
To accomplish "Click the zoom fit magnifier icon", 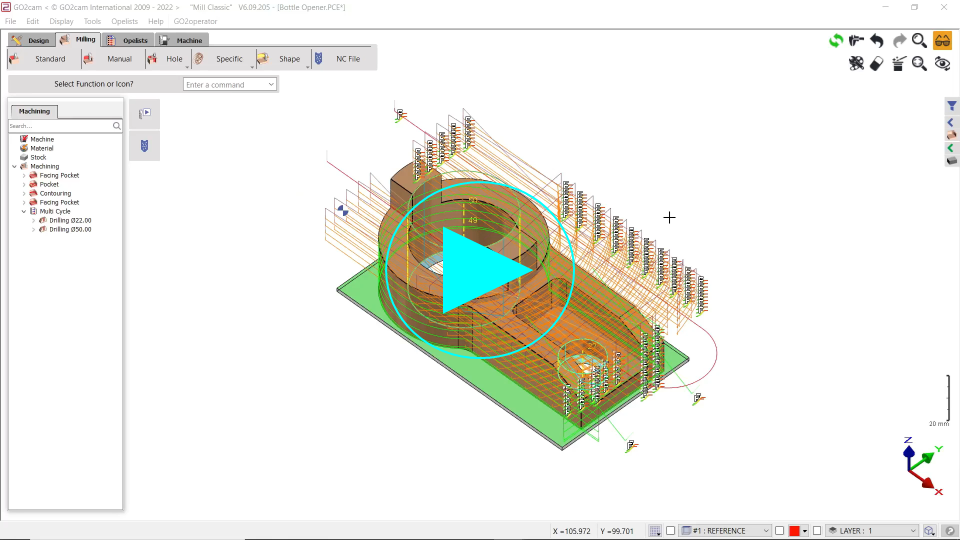I will point(920,64).
